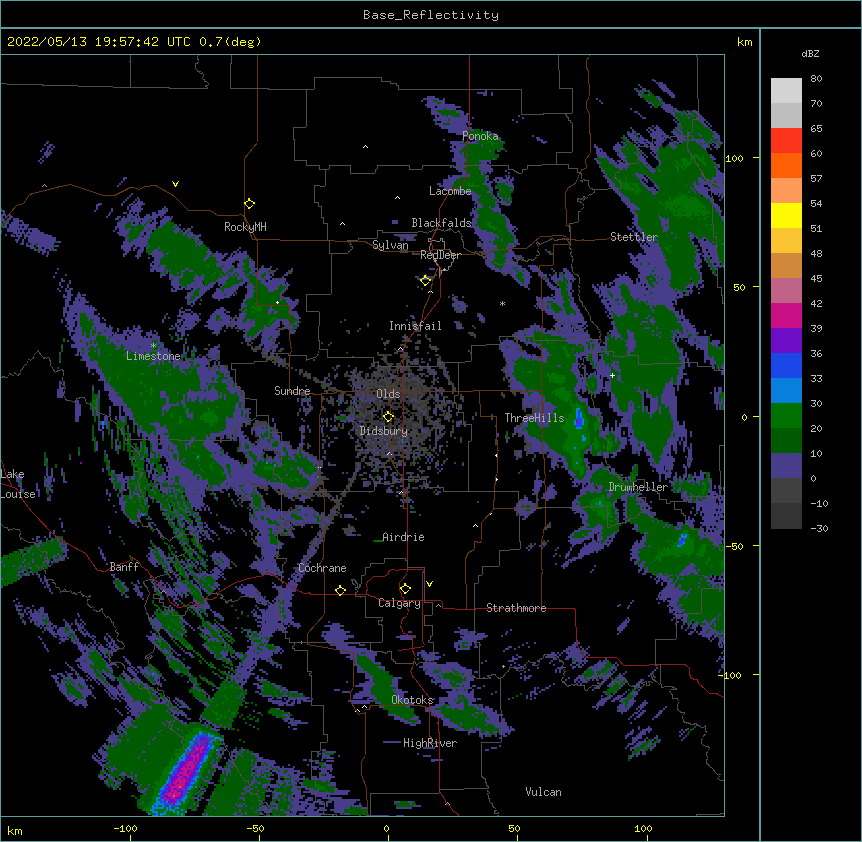Select the HighRiver label
The height and width of the screenshot is (842, 862).
click(x=430, y=743)
